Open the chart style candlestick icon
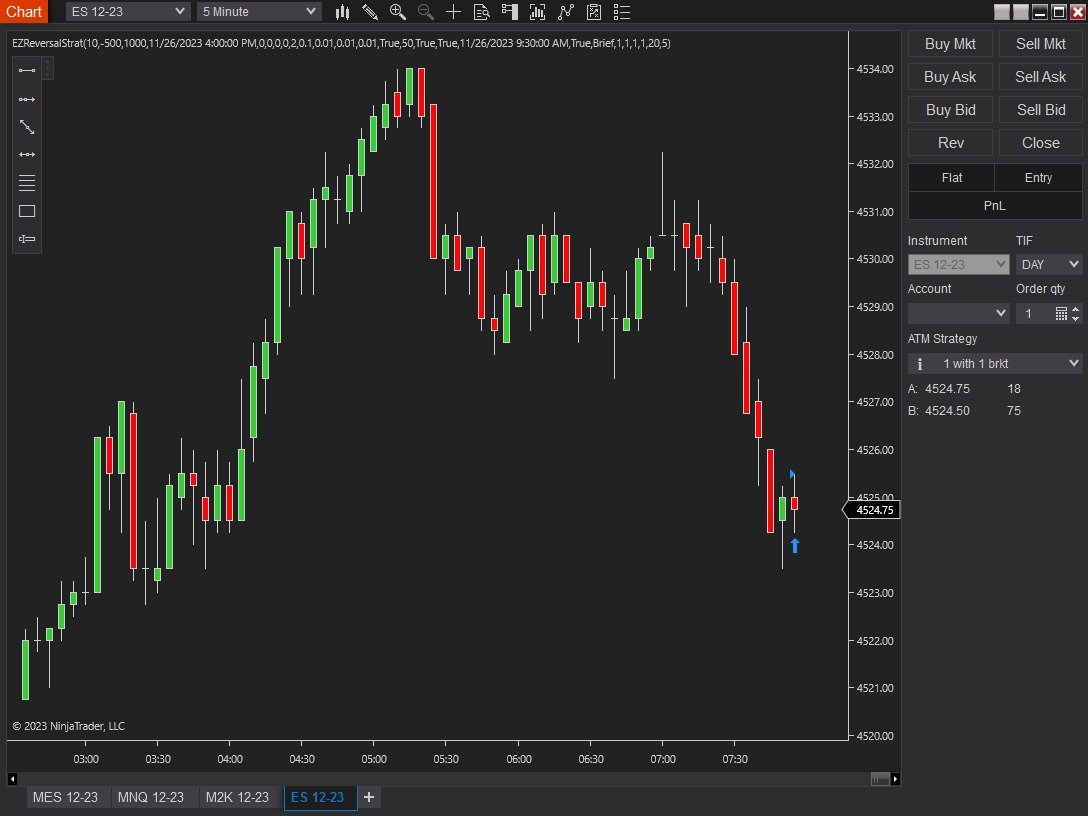Screen dimensions: 1088x816 pyautogui.click(x=342, y=12)
